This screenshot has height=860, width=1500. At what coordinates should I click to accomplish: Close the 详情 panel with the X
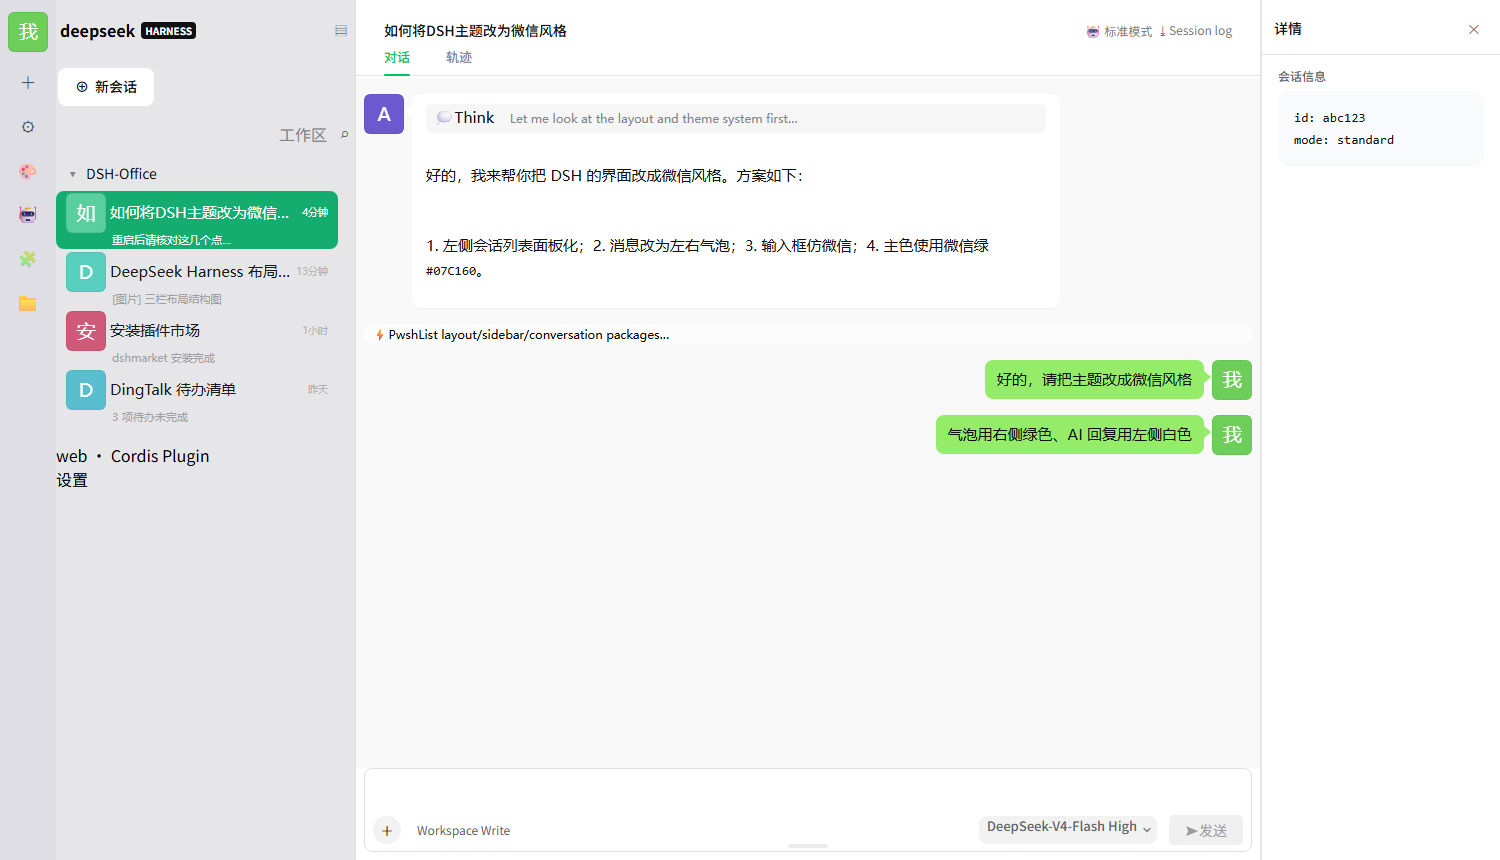[x=1474, y=29]
